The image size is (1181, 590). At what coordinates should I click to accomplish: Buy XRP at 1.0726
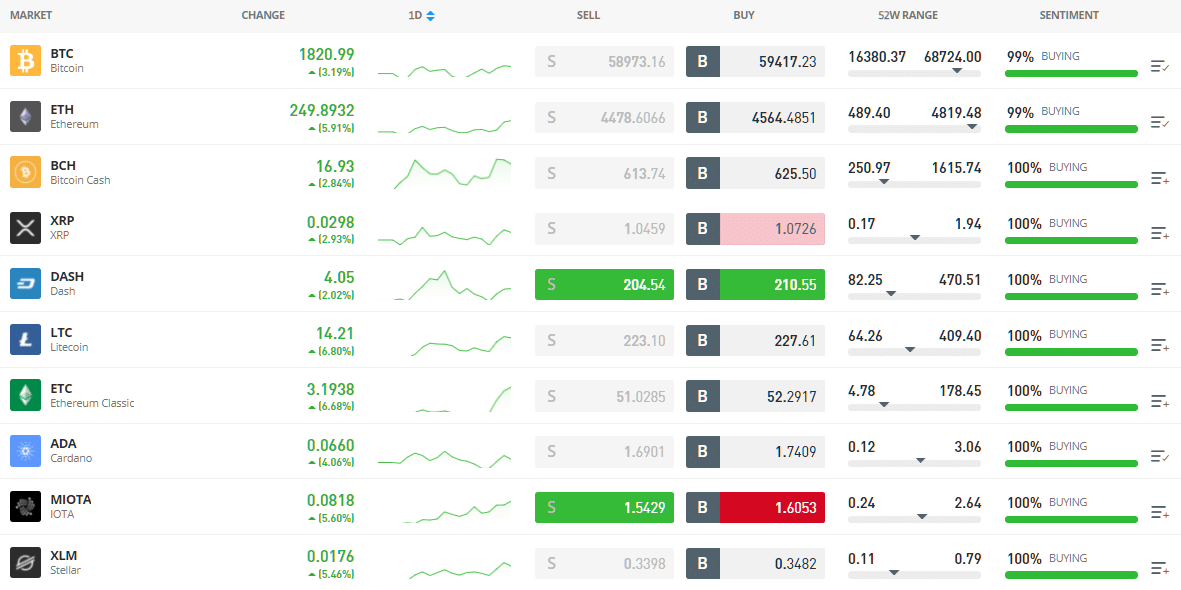[x=755, y=229]
